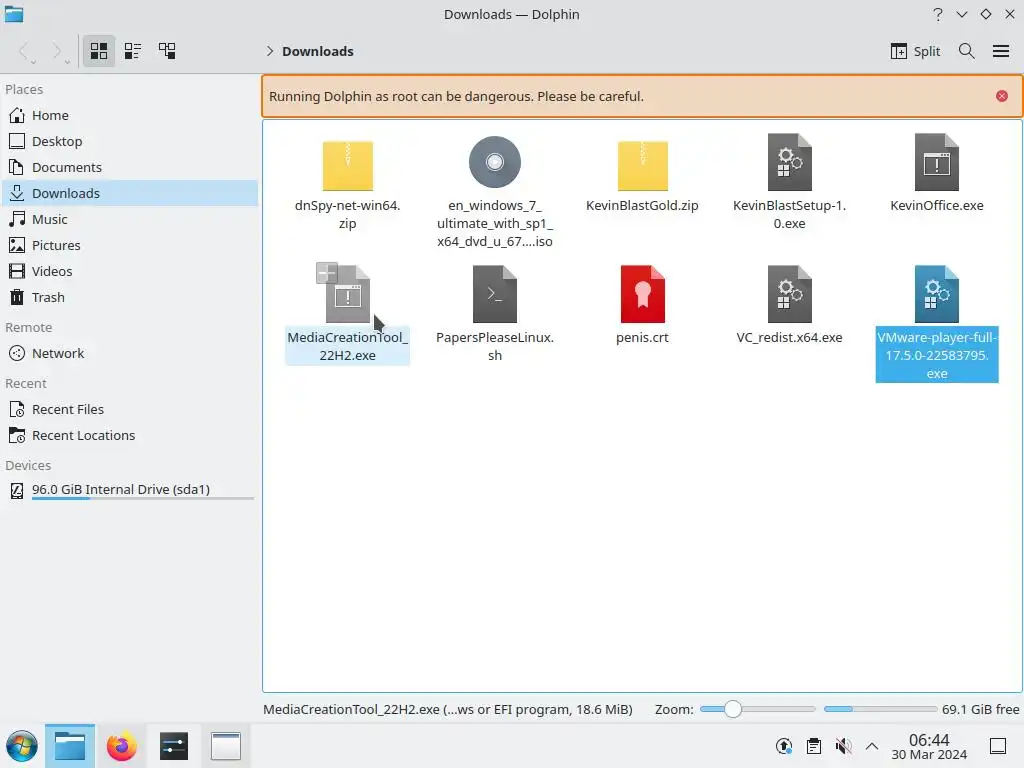Select KevinBlastSetup-1.0.exe installer icon

click(x=790, y=162)
